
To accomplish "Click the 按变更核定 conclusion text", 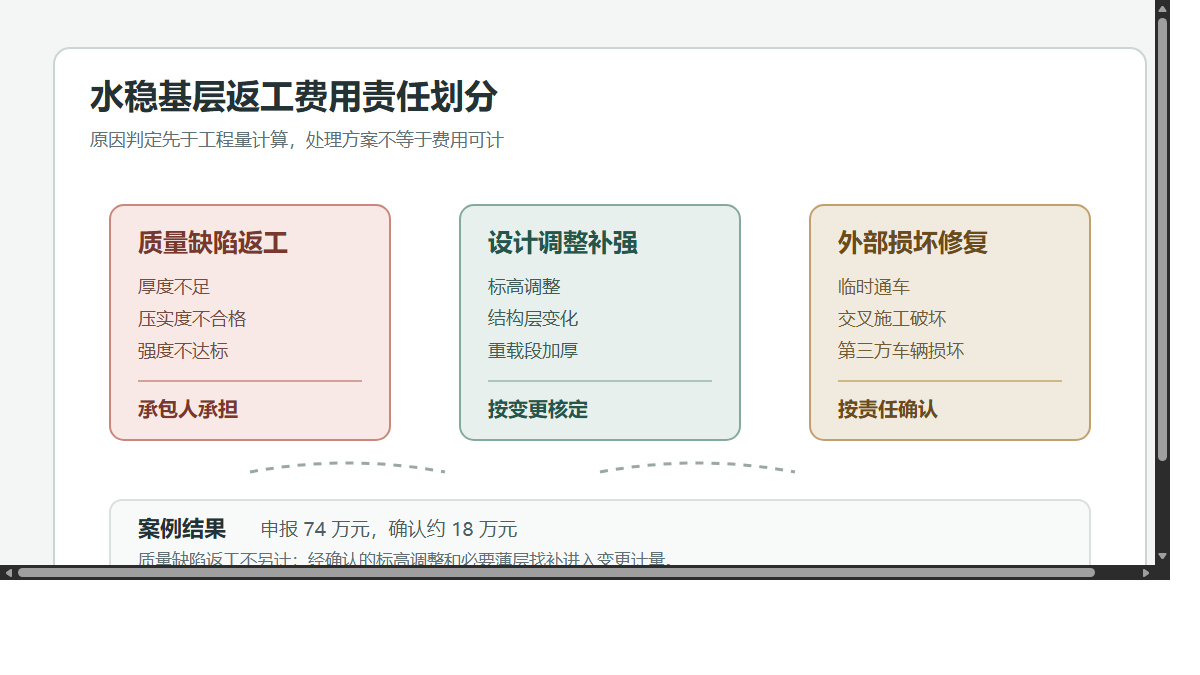I will 538,409.
